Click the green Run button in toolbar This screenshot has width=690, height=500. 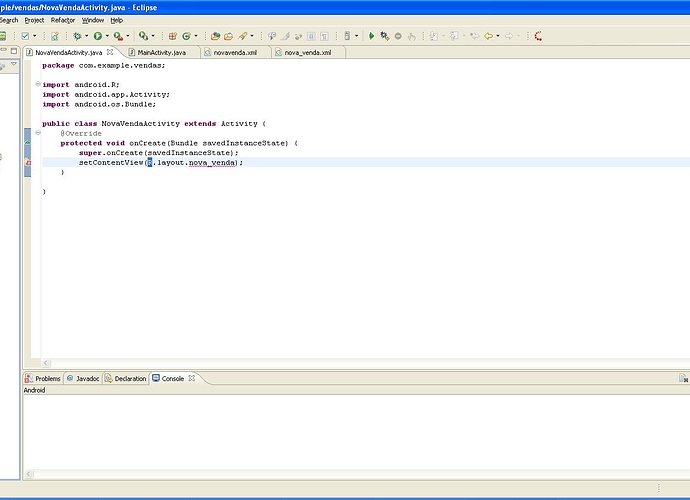99,36
